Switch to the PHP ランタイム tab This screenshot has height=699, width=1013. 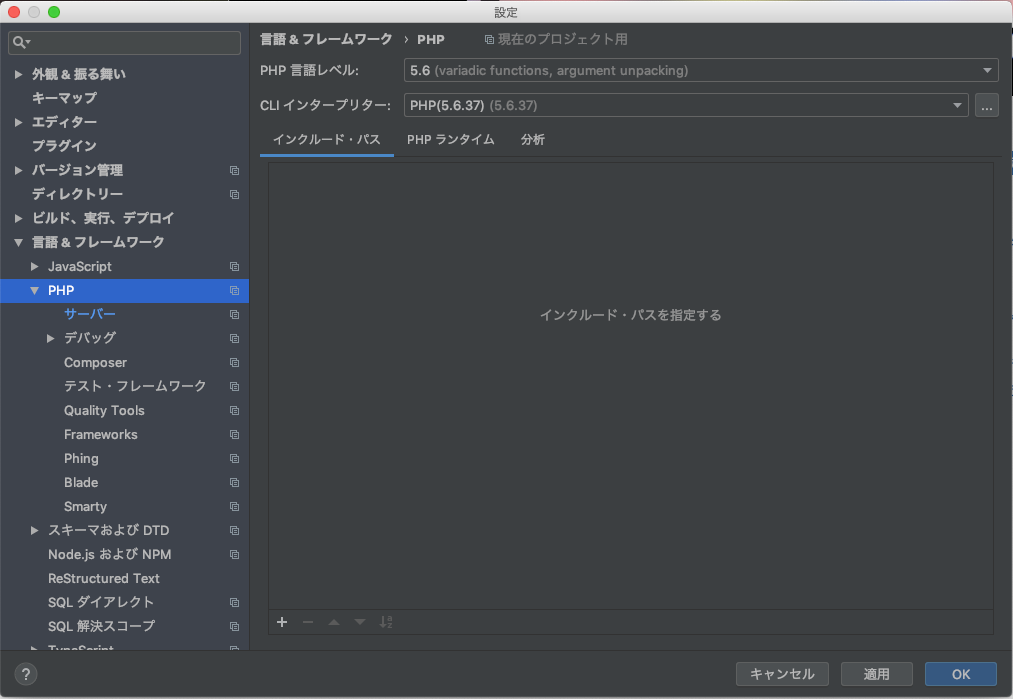pyautogui.click(x=450, y=139)
